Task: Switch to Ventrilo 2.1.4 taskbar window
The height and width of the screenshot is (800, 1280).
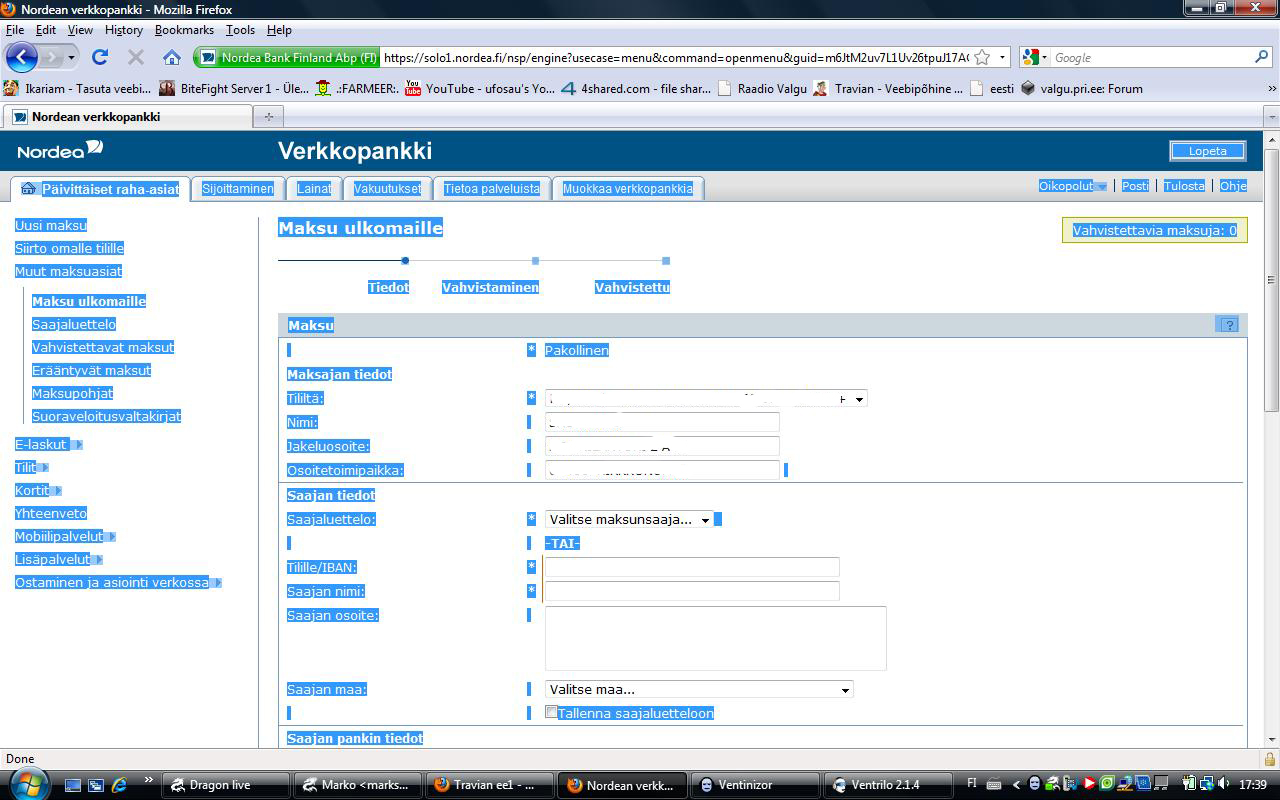Action: (889, 785)
